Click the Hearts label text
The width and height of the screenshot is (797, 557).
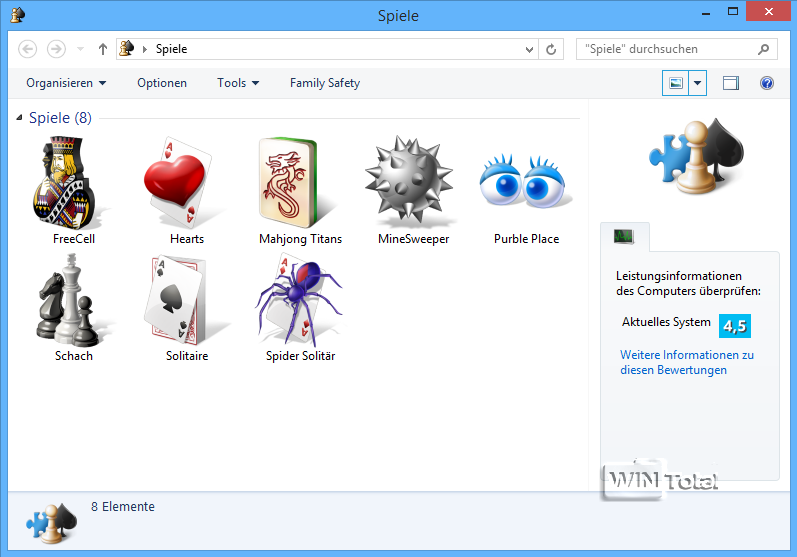point(187,239)
